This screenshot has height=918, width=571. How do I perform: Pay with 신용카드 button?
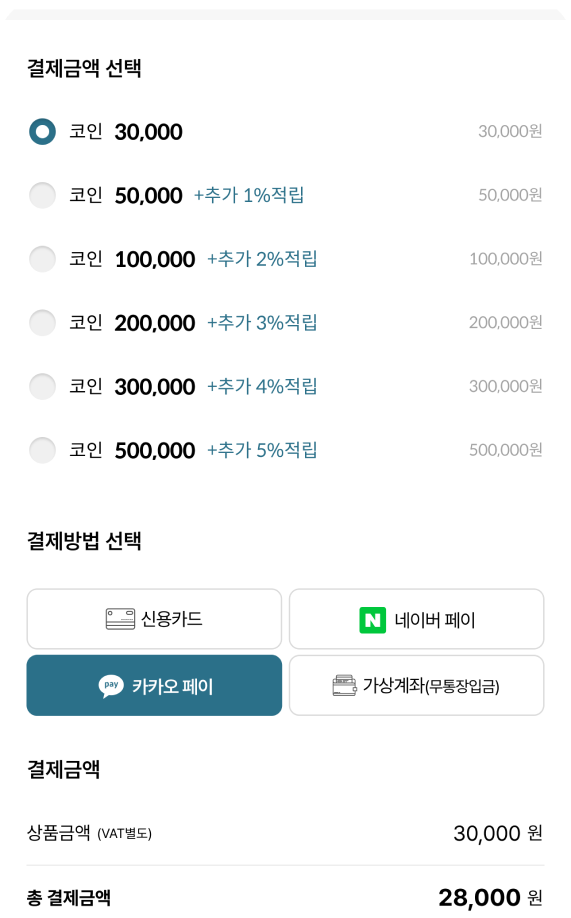tap(154, 619)
